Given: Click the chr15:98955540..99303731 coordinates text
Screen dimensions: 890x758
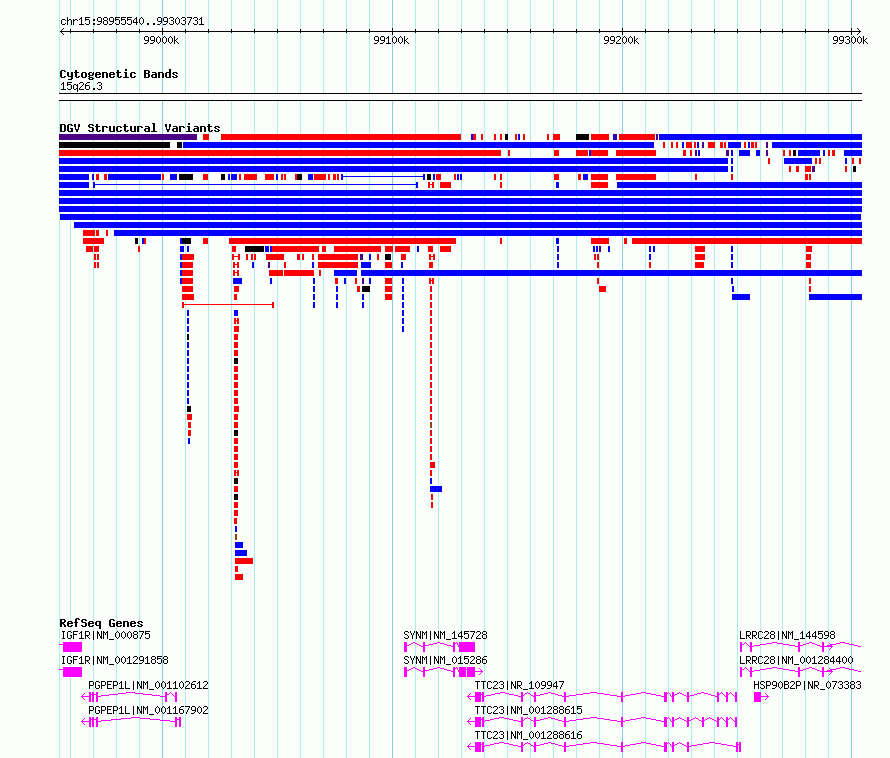Looking at the screenshot, I should click(x=132, y=21).
